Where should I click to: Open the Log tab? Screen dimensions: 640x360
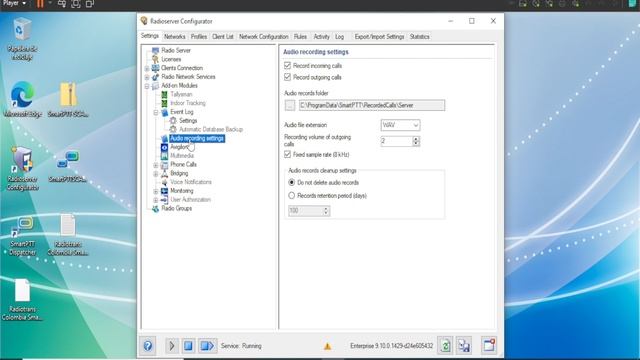pyautogui.click(x=340, y=37)
